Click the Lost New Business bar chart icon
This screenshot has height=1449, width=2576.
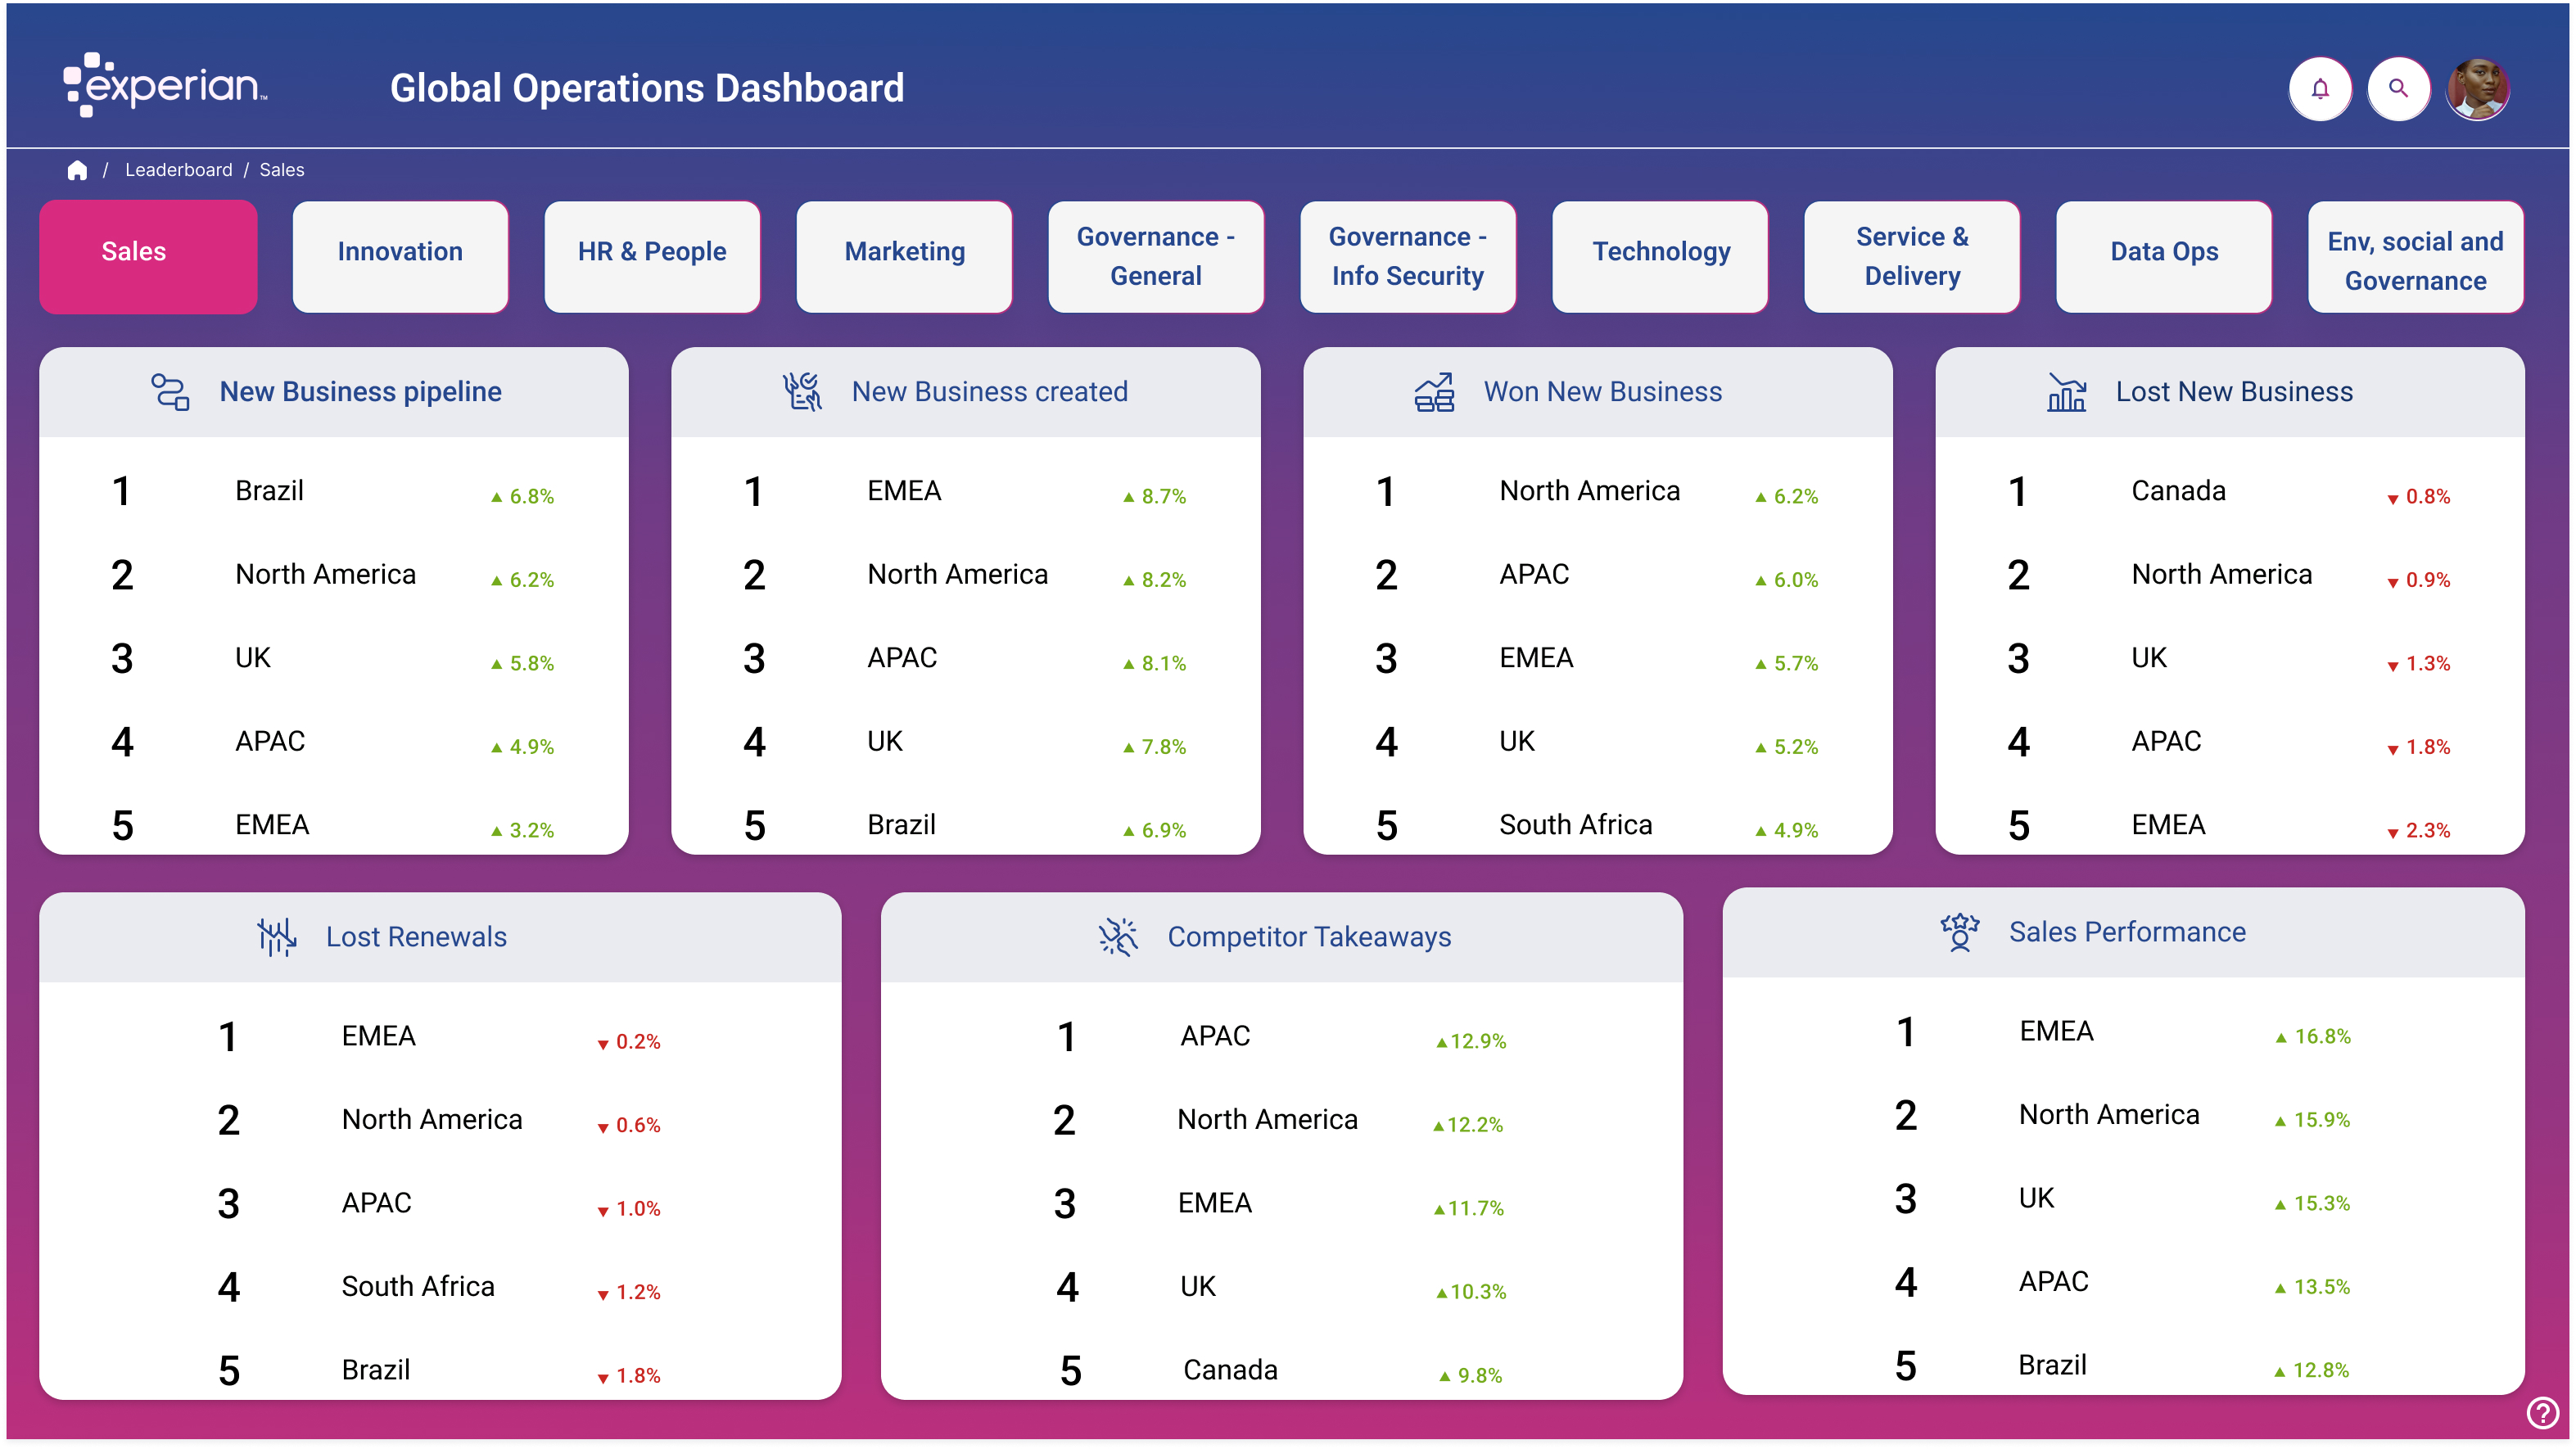2065,392
